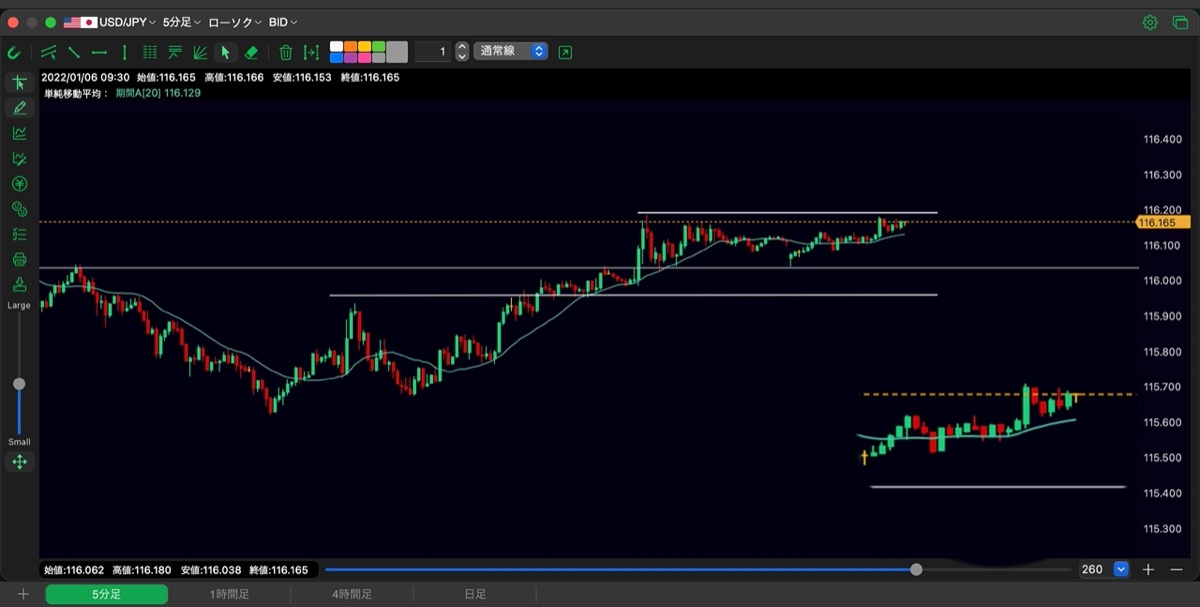Click the line width number field
The width and height of the screenshot is (1200, 607).
433,51
